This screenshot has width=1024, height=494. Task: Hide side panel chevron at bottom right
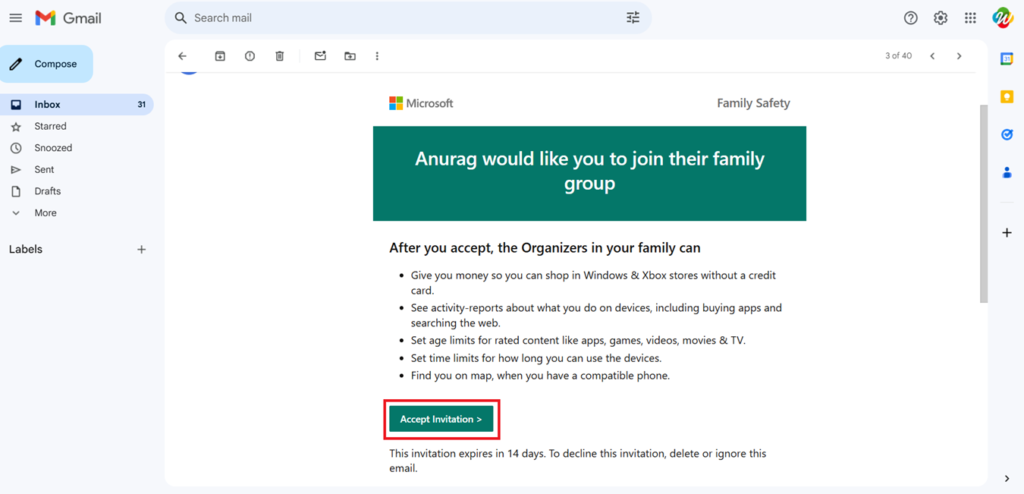[1007, 479]
